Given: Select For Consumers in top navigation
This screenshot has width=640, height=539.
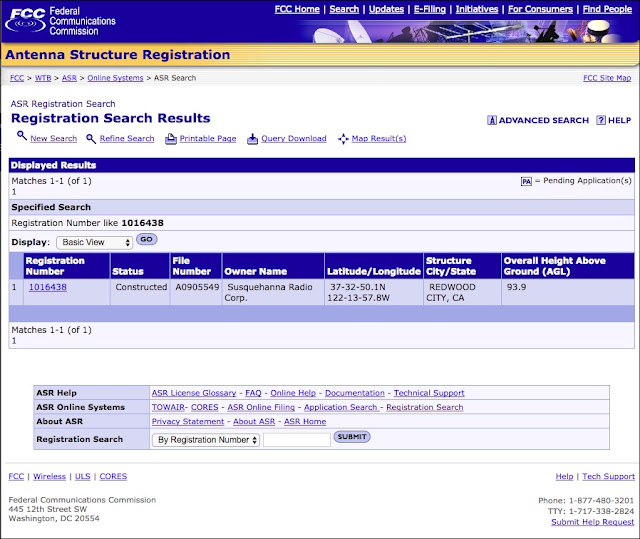Looking at the screenshot, I should [x=540, y=9].
